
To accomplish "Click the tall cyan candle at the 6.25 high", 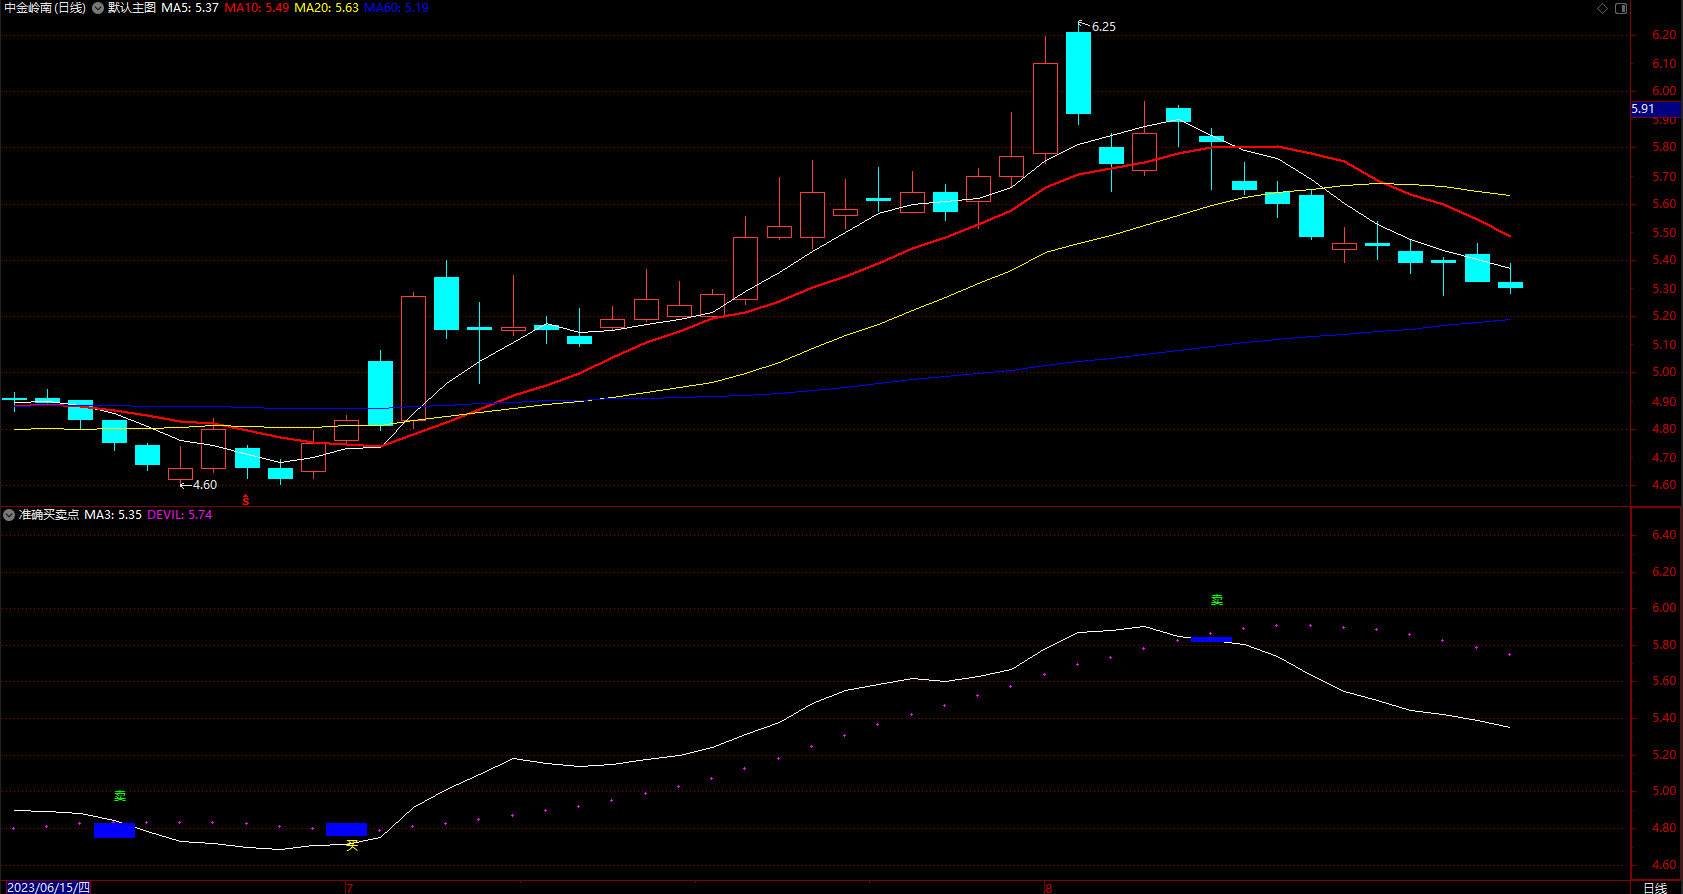I will [x=1078, y=73].
